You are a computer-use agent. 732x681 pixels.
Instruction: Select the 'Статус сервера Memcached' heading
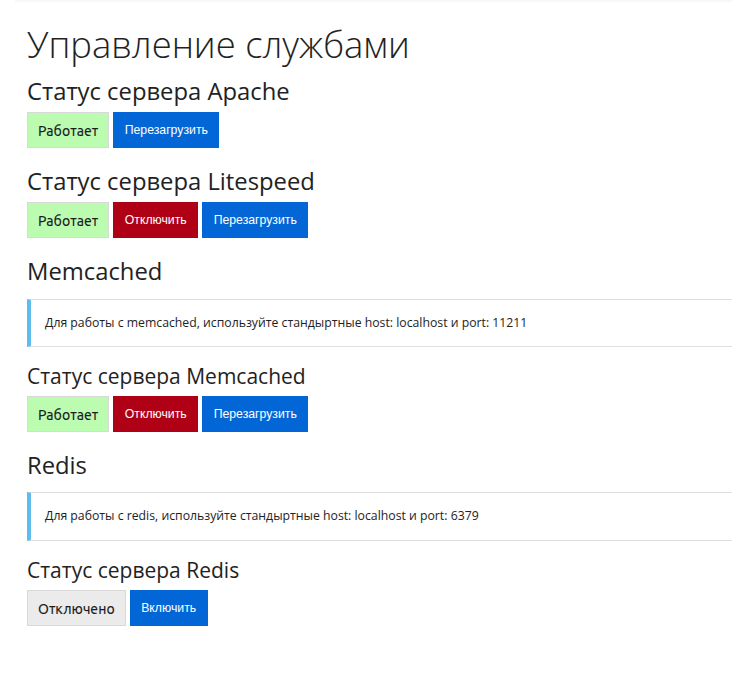(166, 376)
